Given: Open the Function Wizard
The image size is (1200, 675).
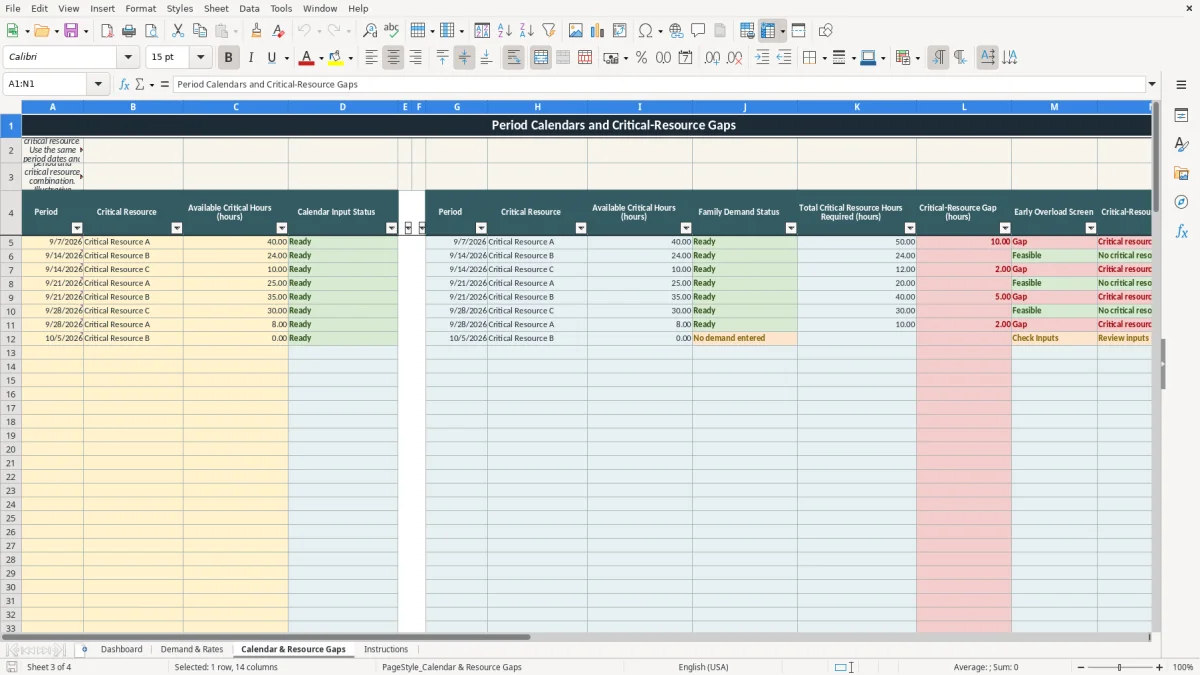Looking at the screenshot, I should [124, 84].
